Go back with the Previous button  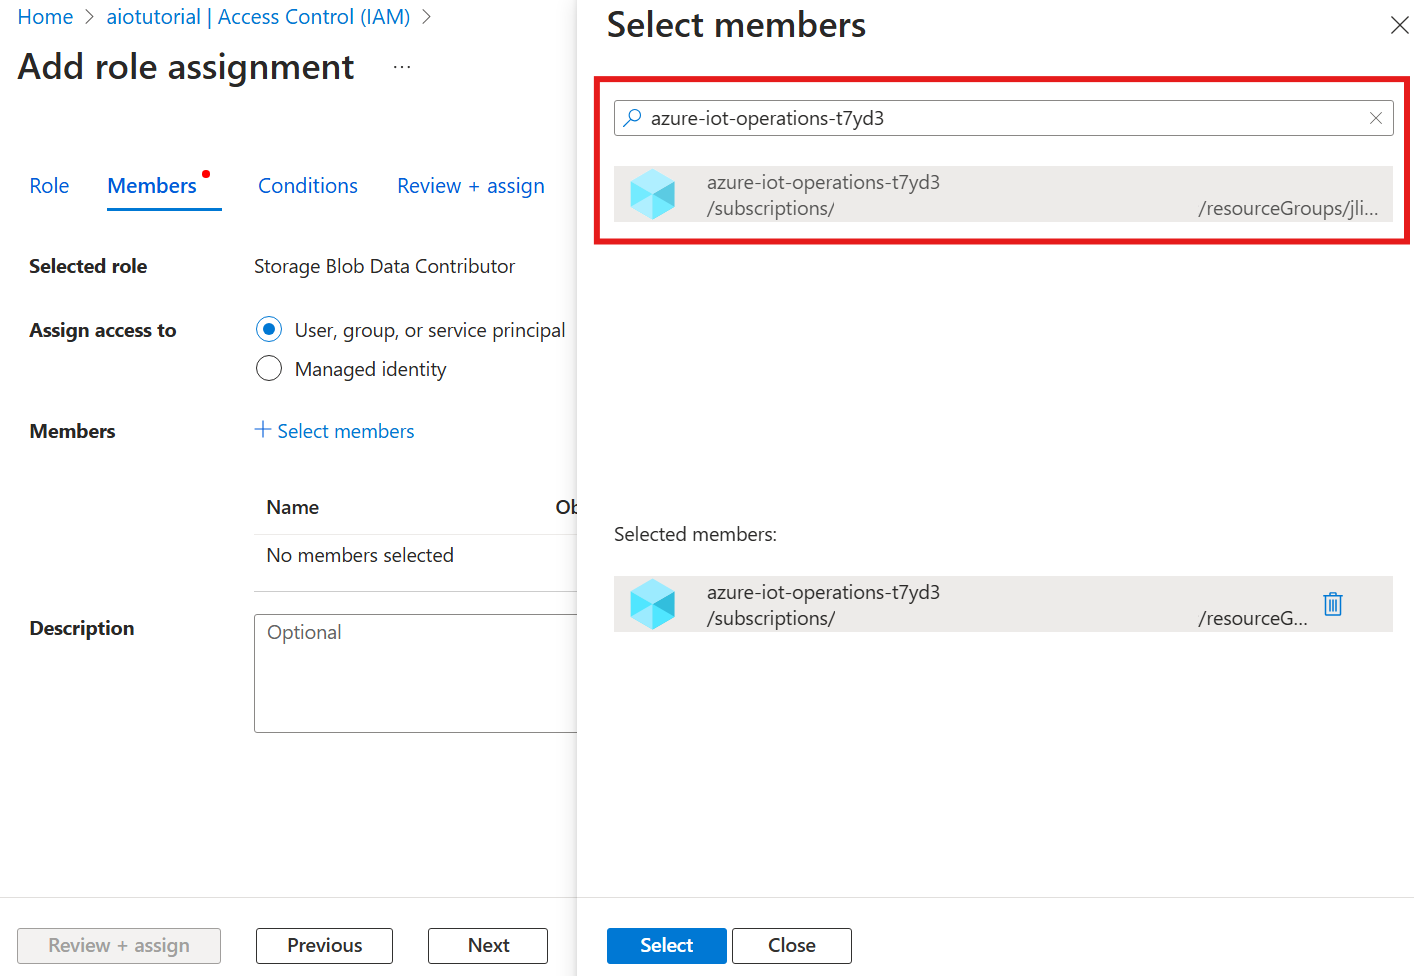click(324, 945)
